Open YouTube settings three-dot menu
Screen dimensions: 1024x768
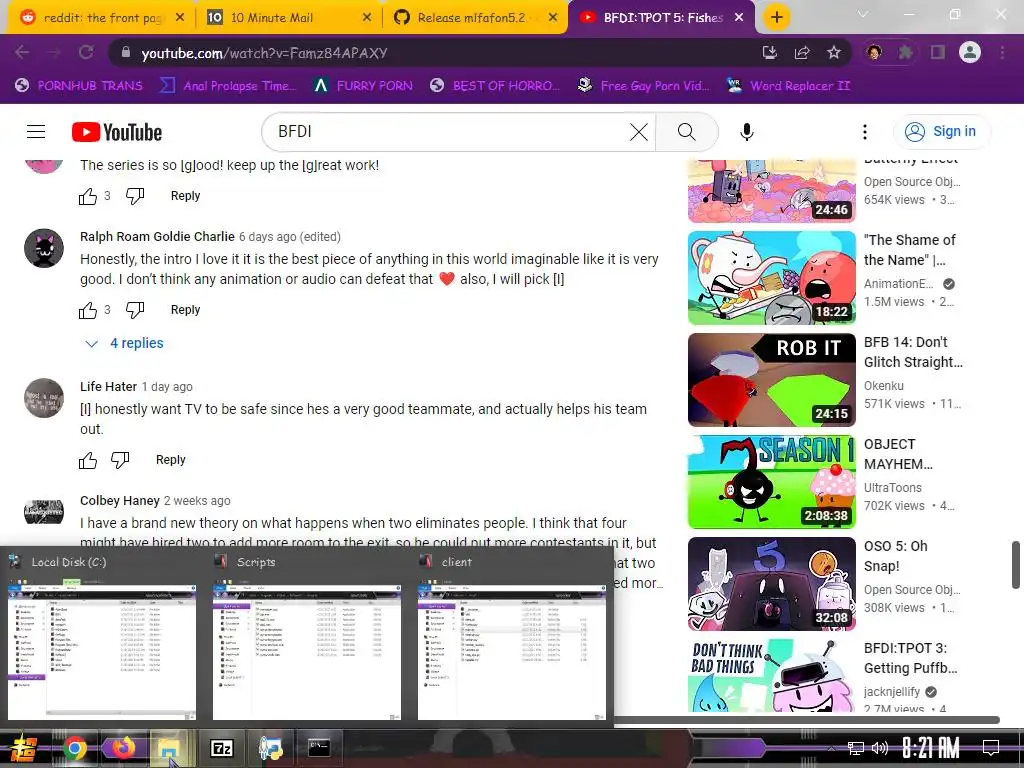(865, 132)
